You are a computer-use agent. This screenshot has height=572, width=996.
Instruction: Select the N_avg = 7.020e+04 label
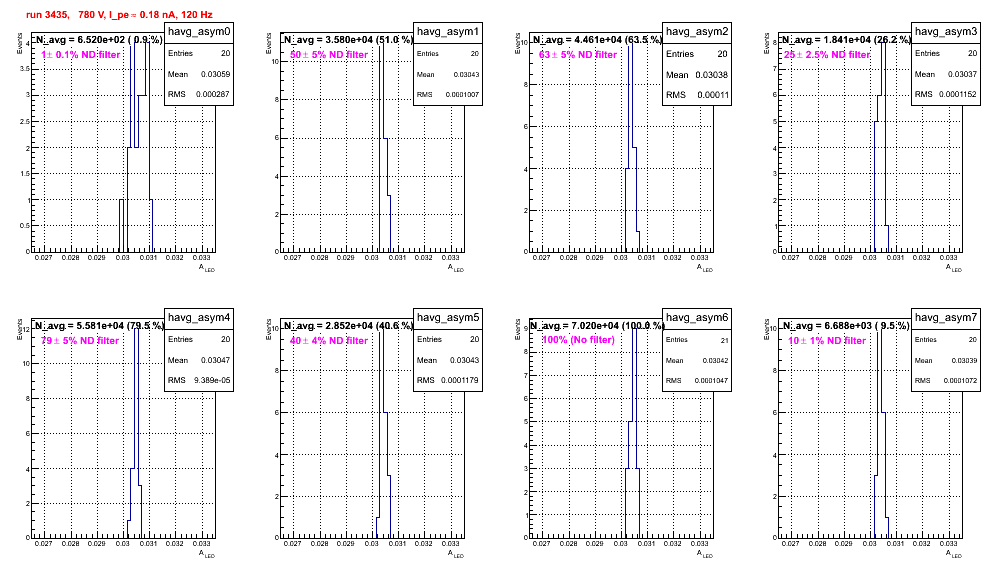(597, 325)
